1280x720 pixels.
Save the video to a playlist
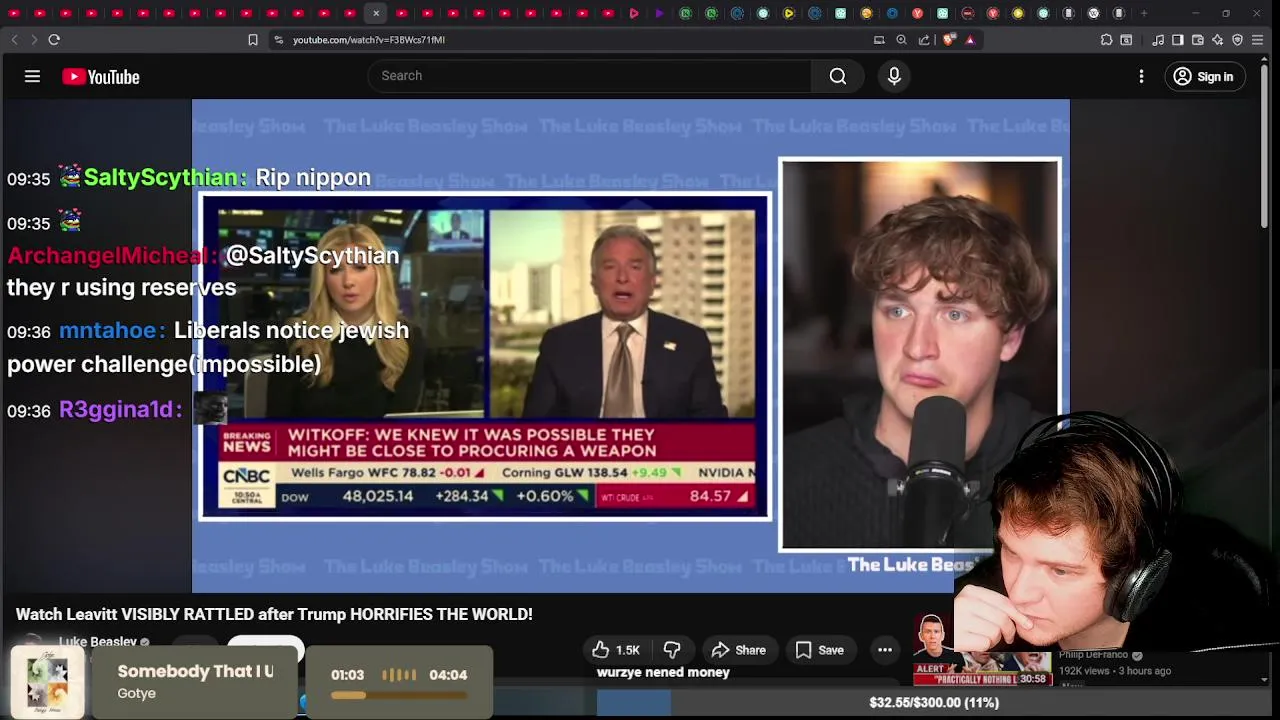820,650
